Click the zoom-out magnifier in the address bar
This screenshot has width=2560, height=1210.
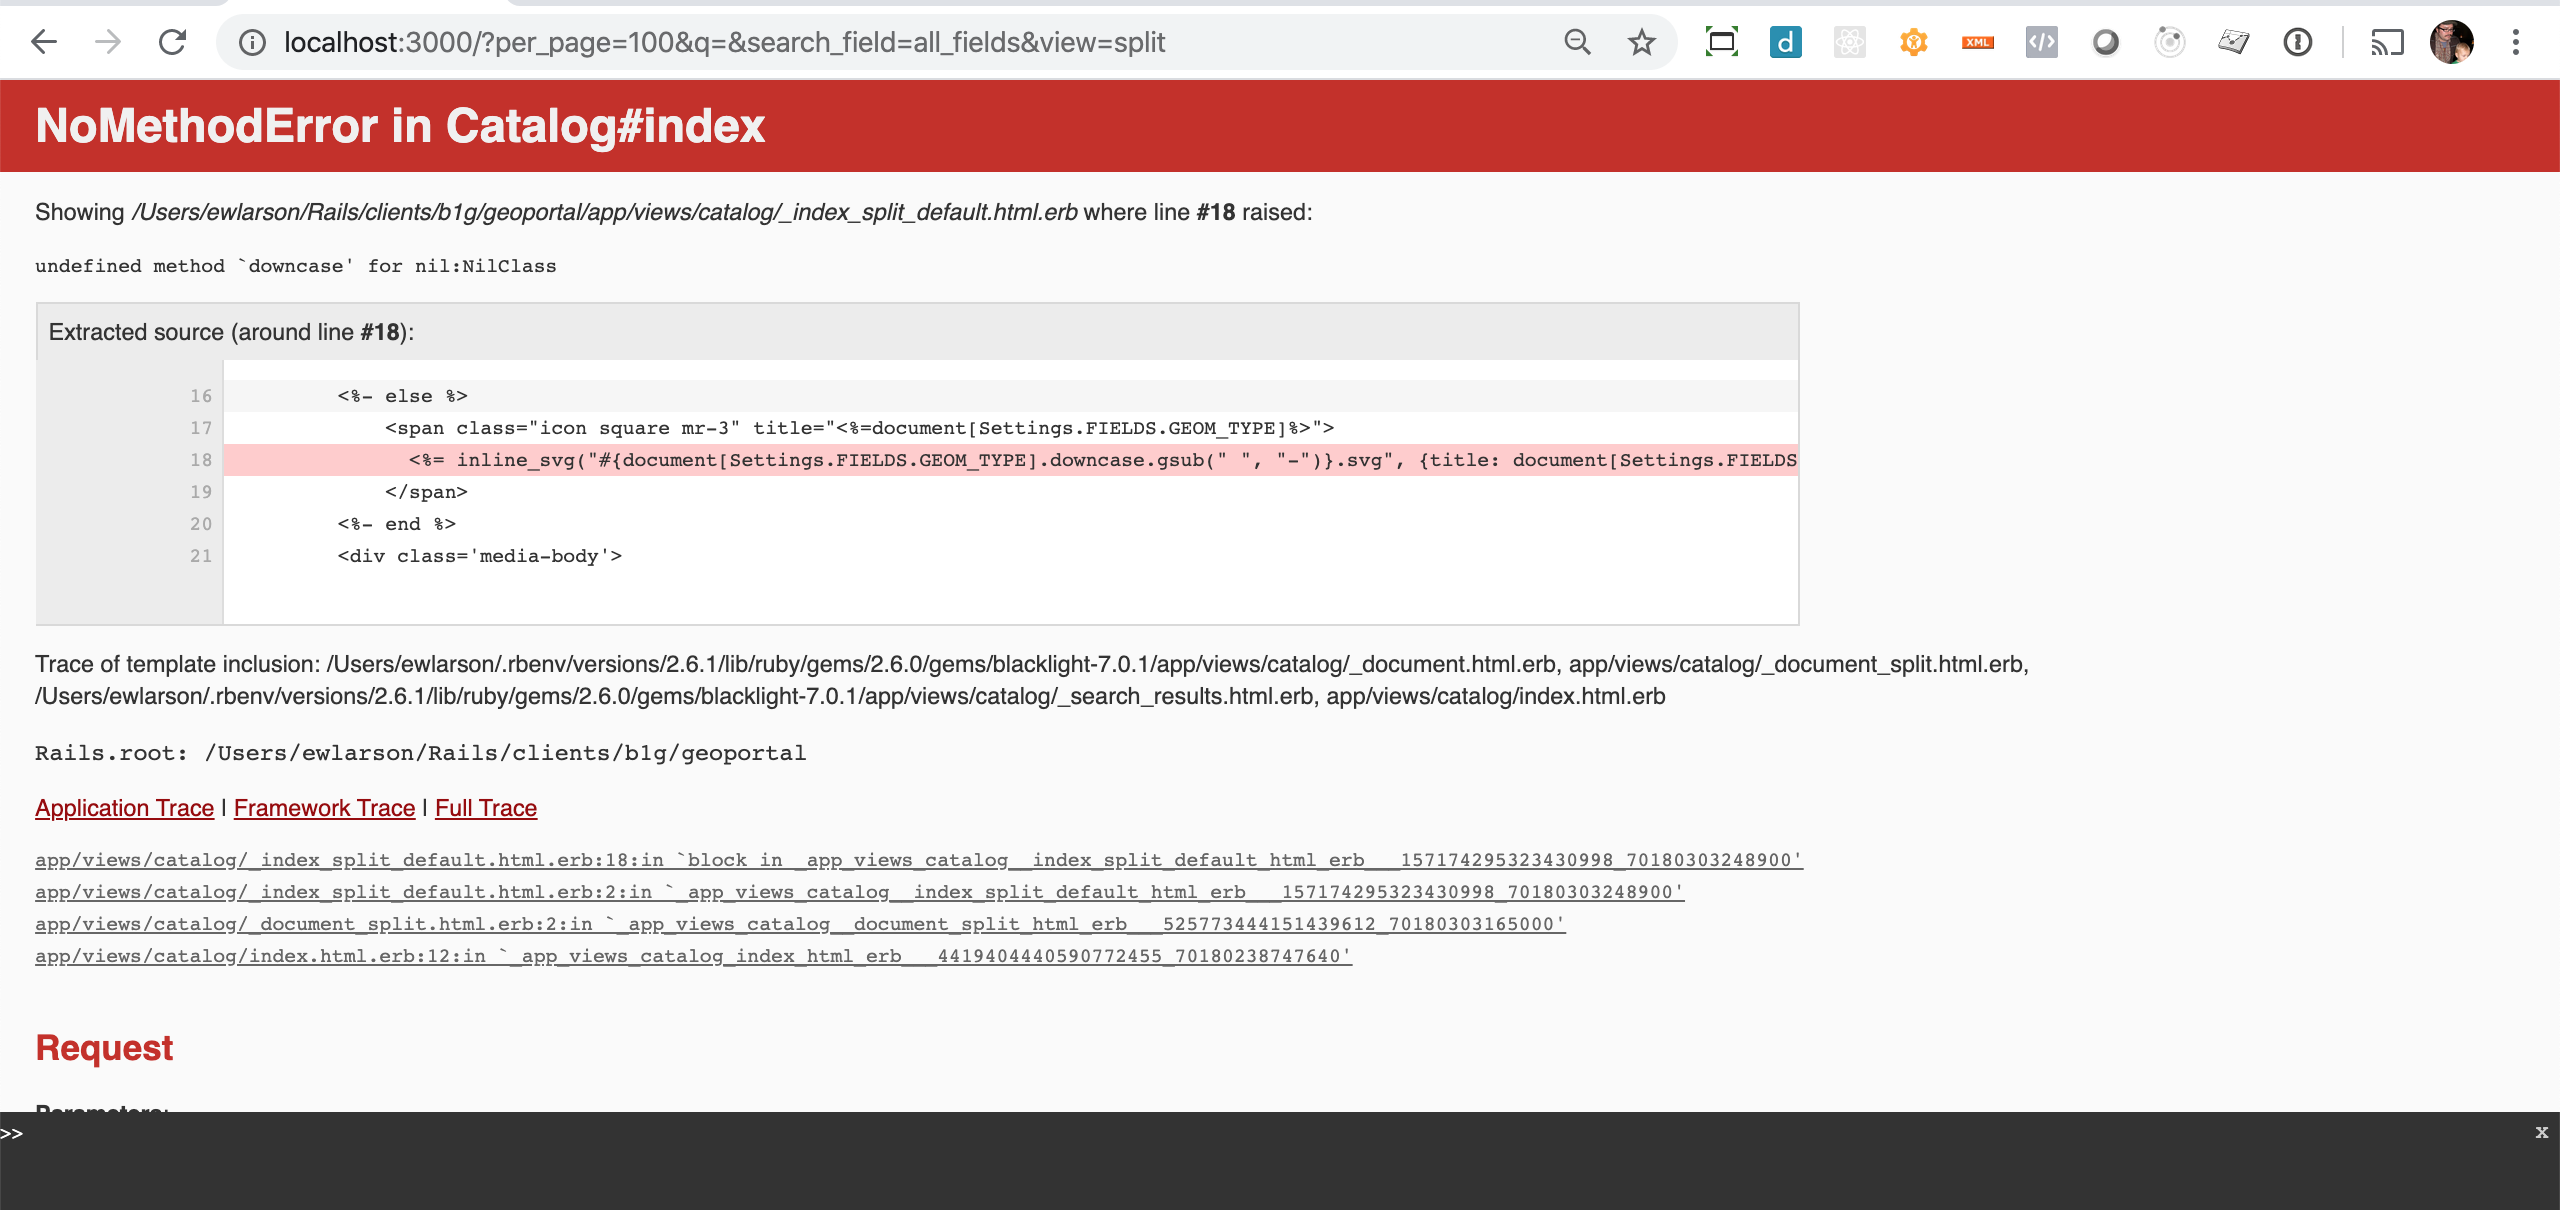point(1577,42)
